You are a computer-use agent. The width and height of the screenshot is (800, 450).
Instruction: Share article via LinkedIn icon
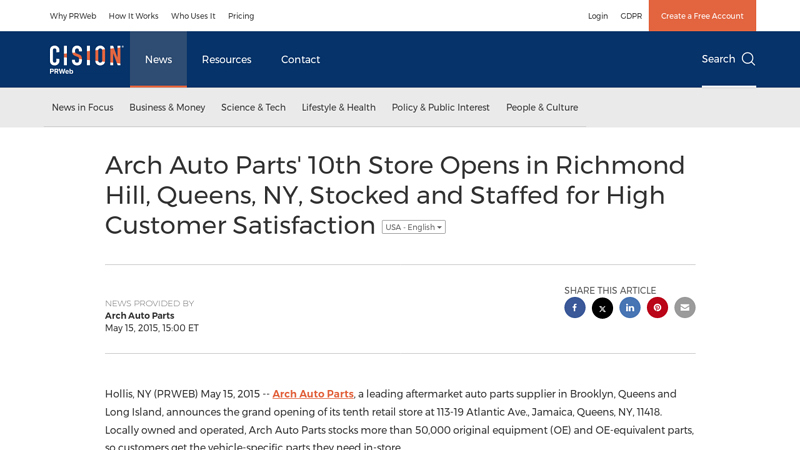point(630,308)
